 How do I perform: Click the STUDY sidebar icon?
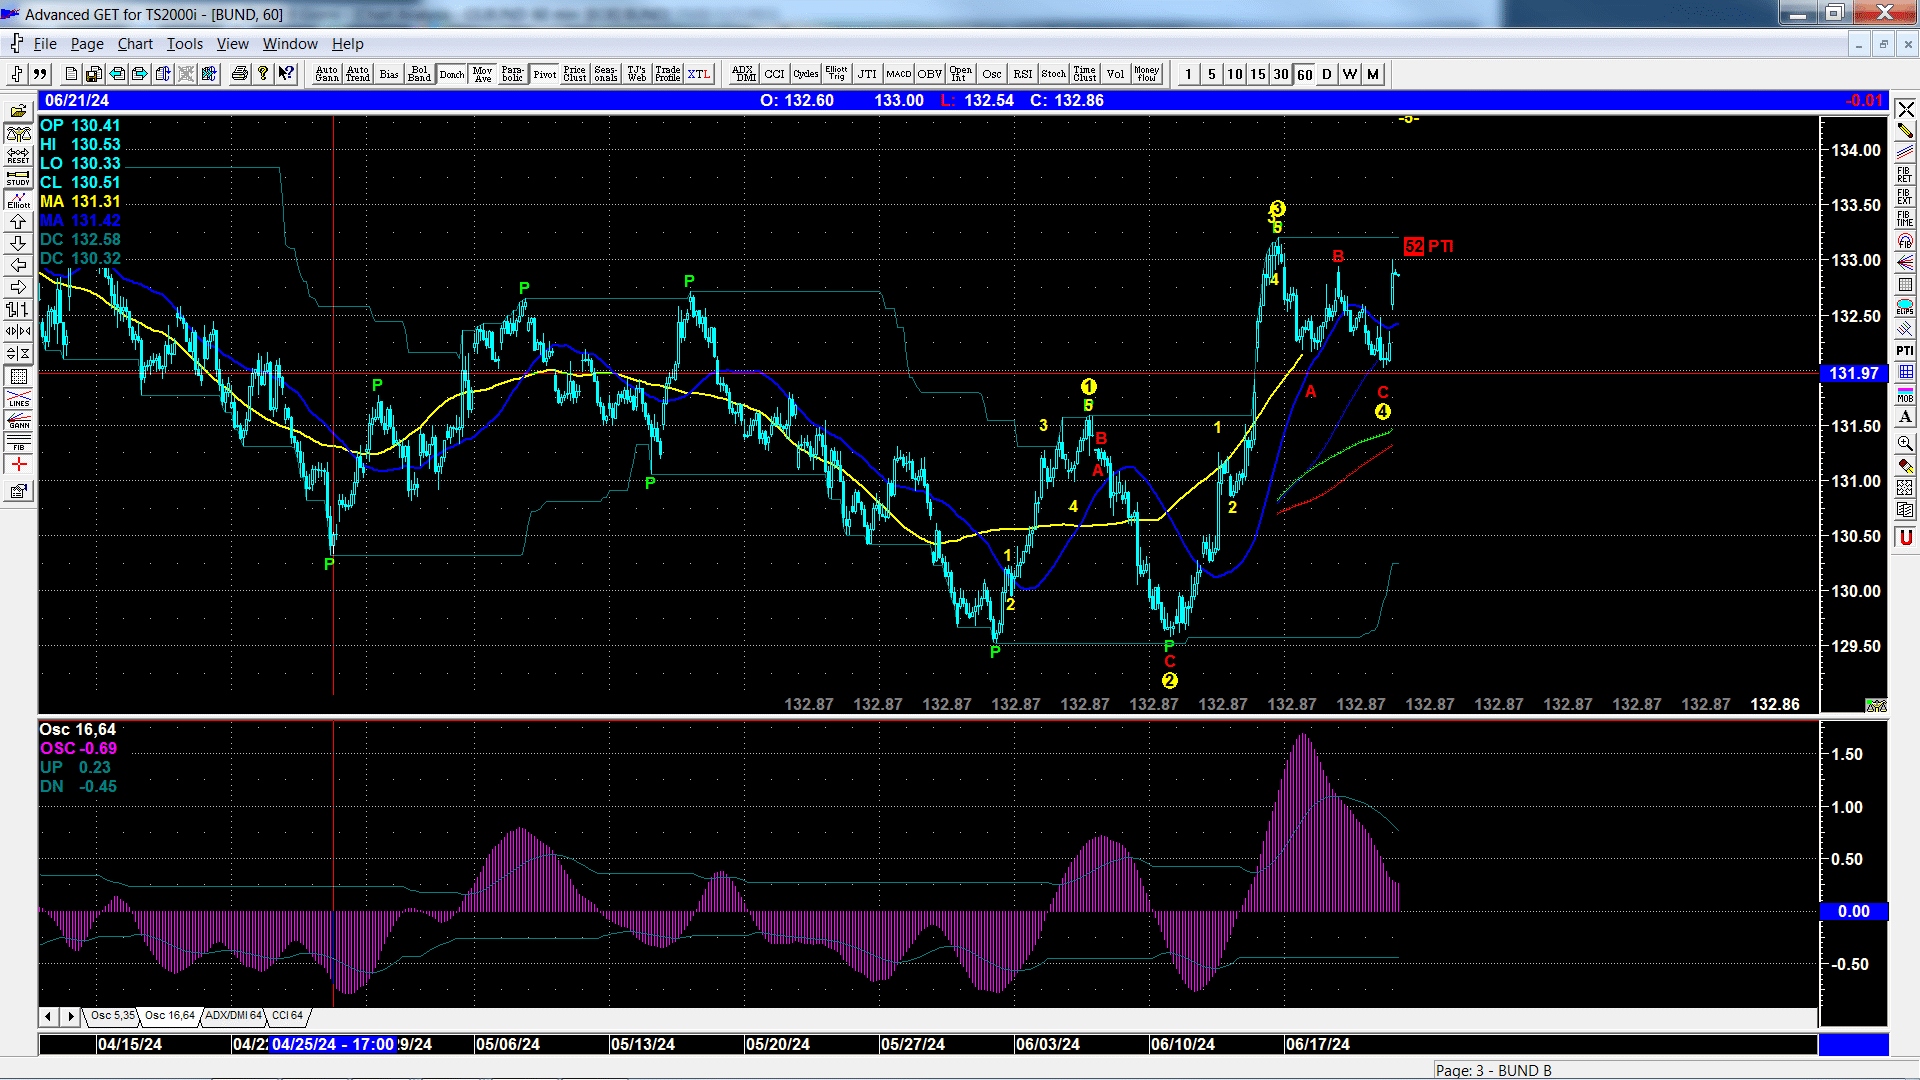click(x=18, y=178)
